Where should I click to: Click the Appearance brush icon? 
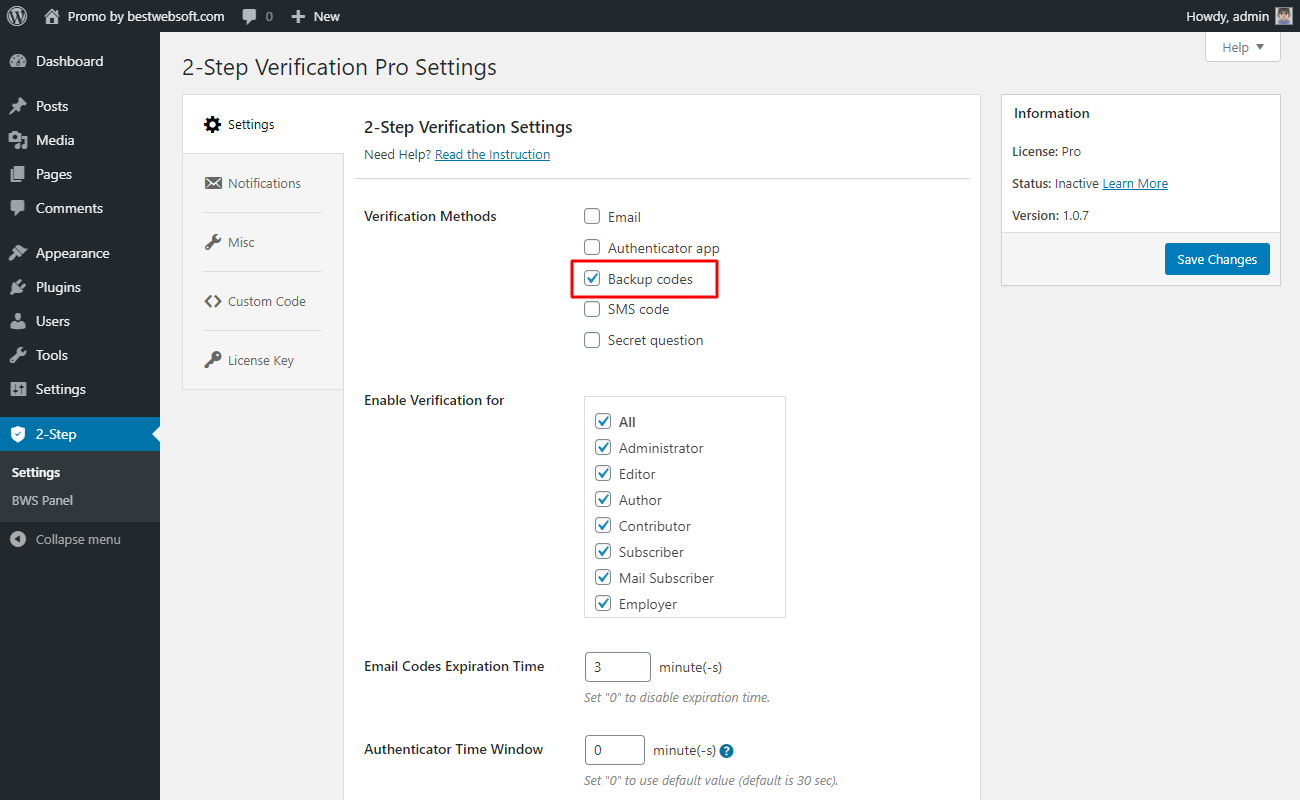(18, 253)
